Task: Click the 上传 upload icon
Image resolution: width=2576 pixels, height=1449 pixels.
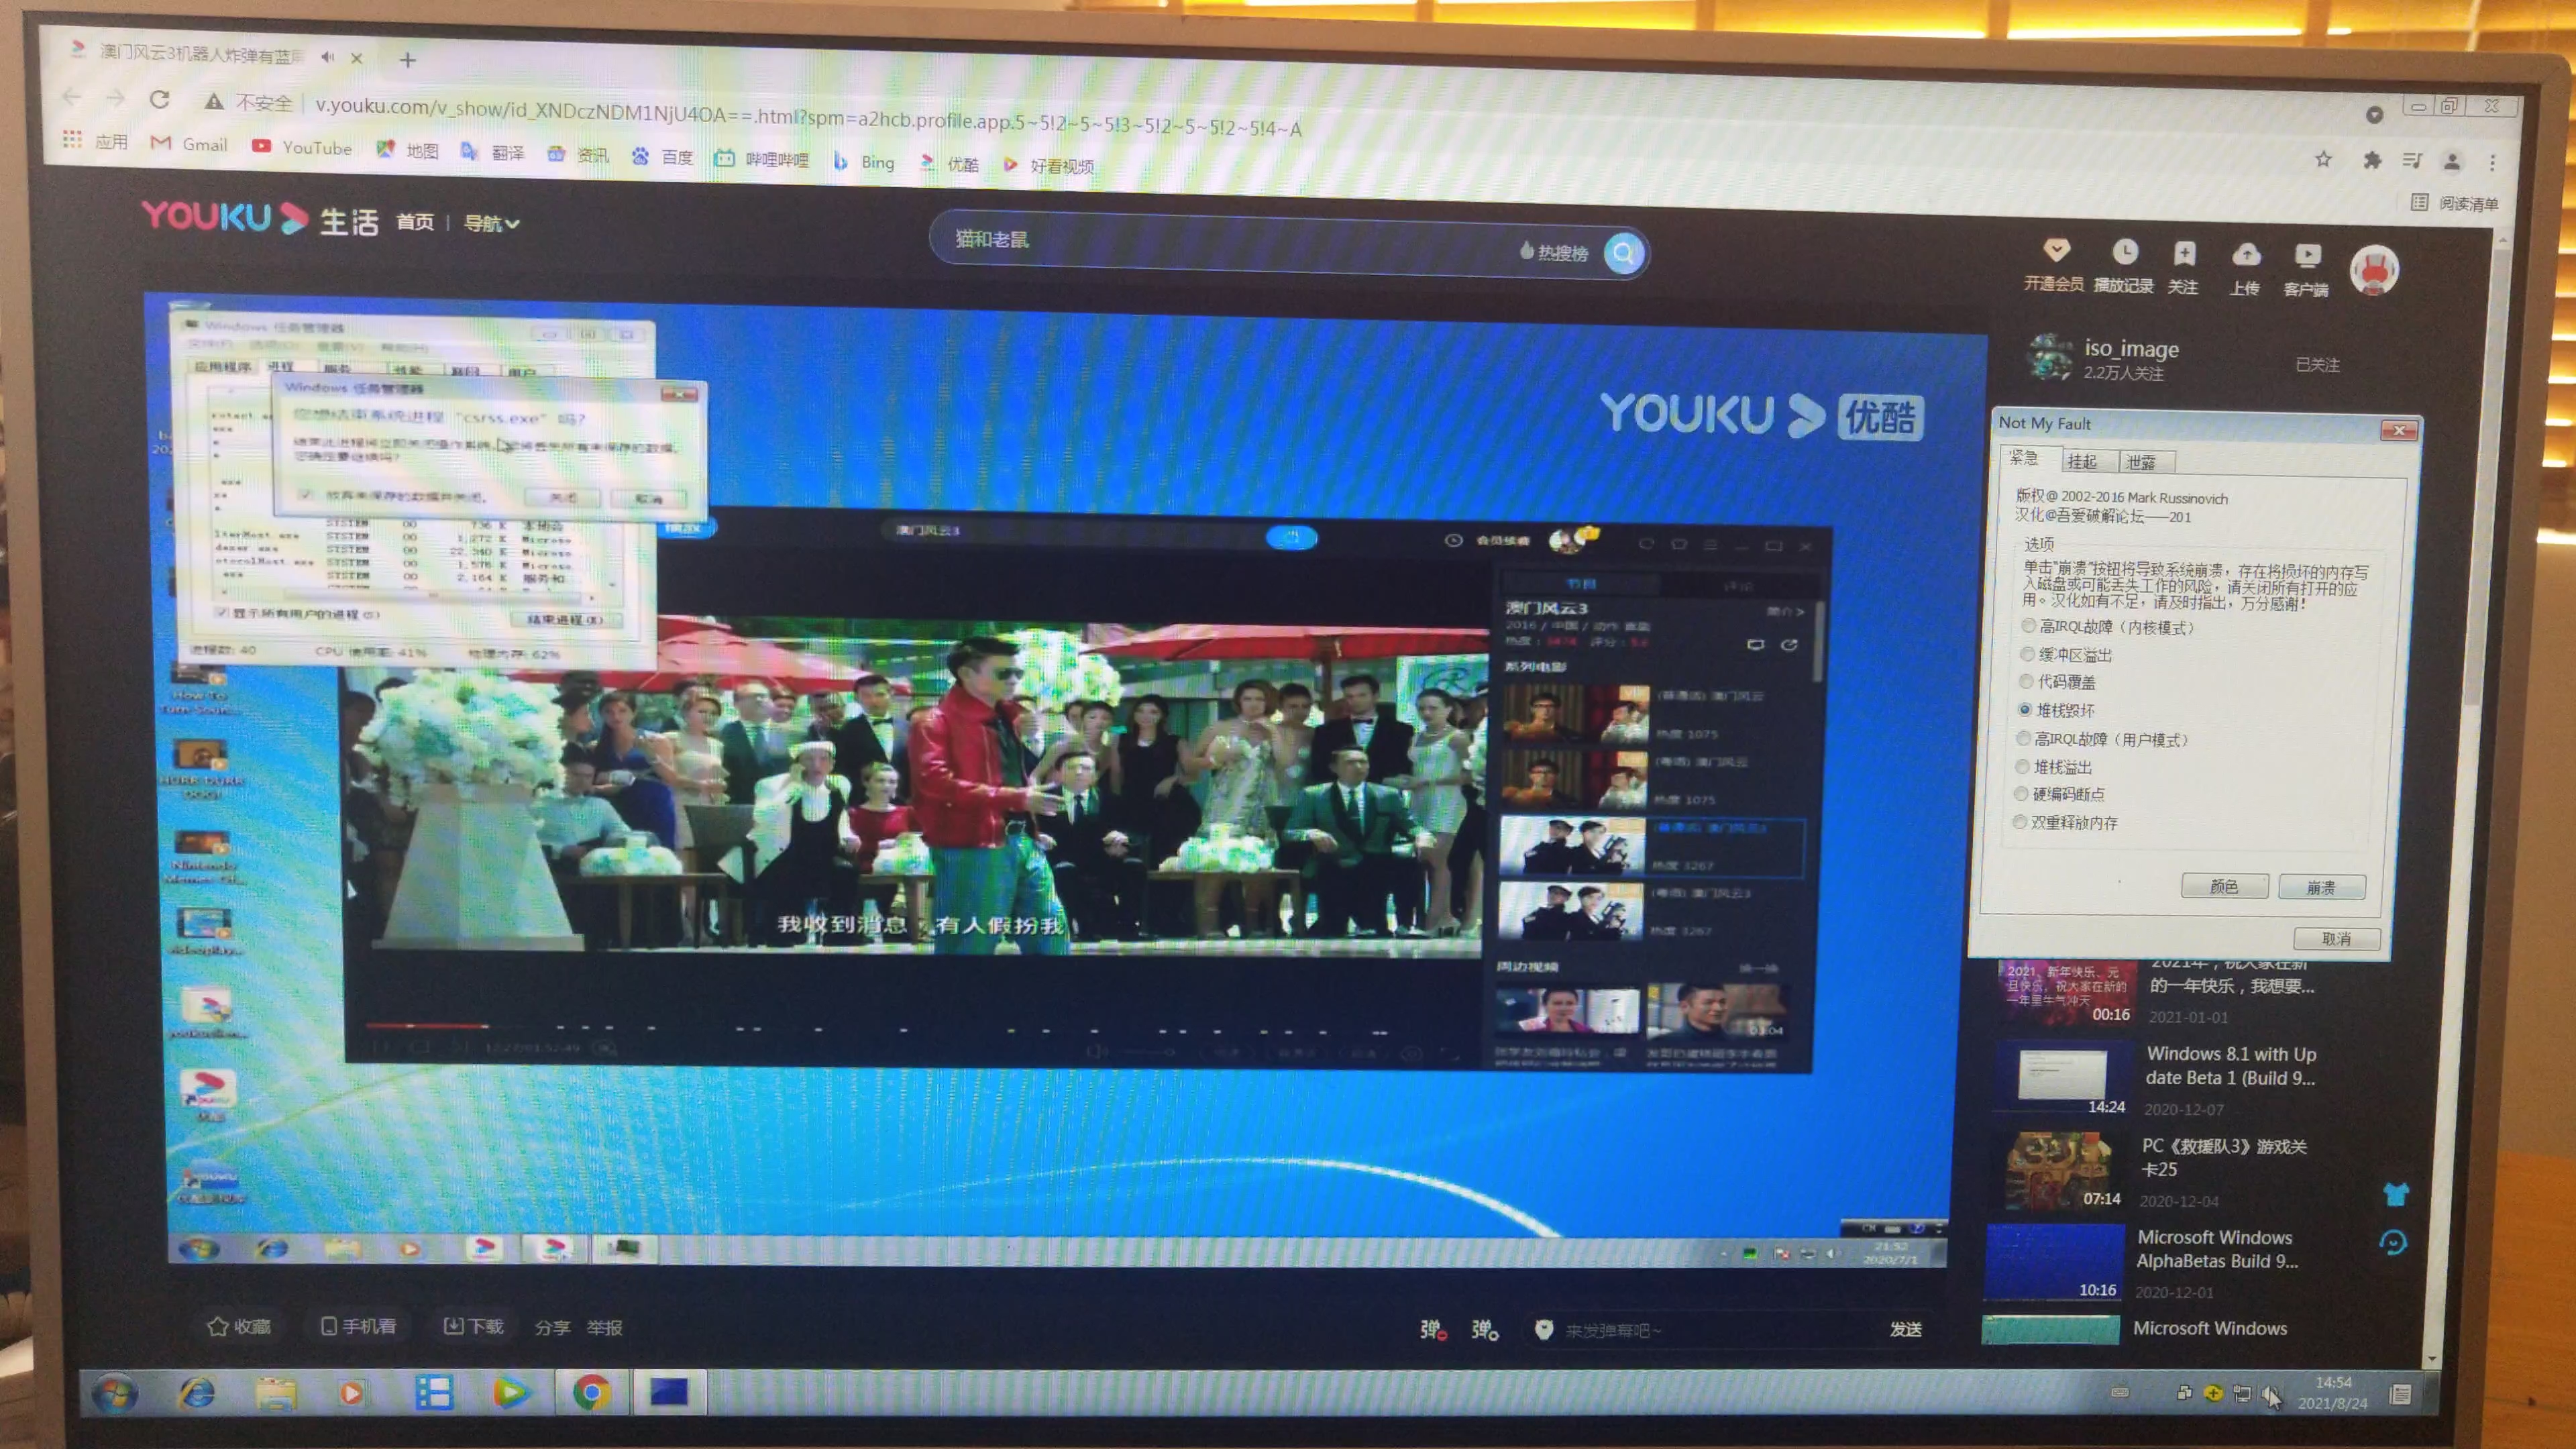Action: point(2245,270)
